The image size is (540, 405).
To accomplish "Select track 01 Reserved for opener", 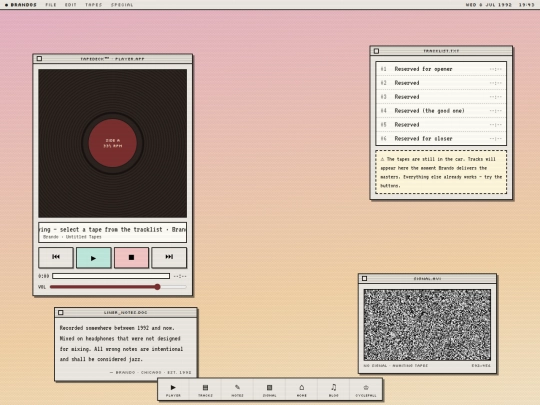I will pyautogui.click(x=441, y=69).
